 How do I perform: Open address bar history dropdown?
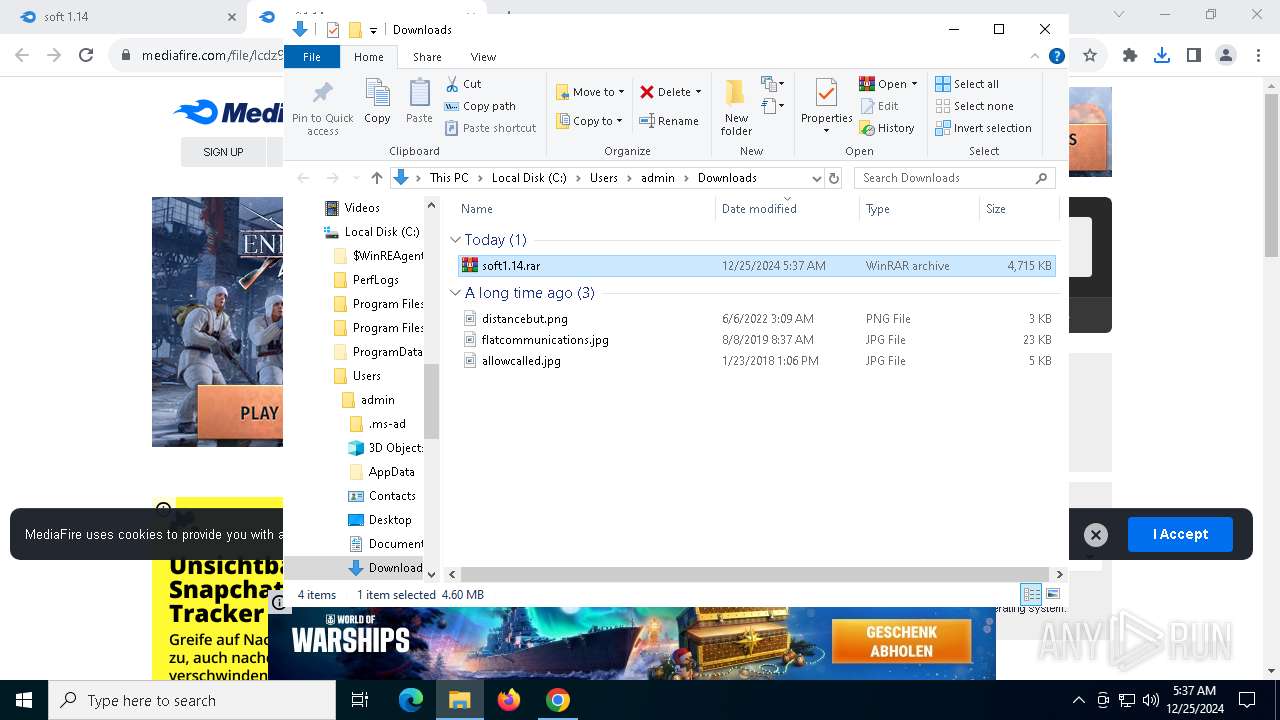pyautogui.click(x=816, y=178)
